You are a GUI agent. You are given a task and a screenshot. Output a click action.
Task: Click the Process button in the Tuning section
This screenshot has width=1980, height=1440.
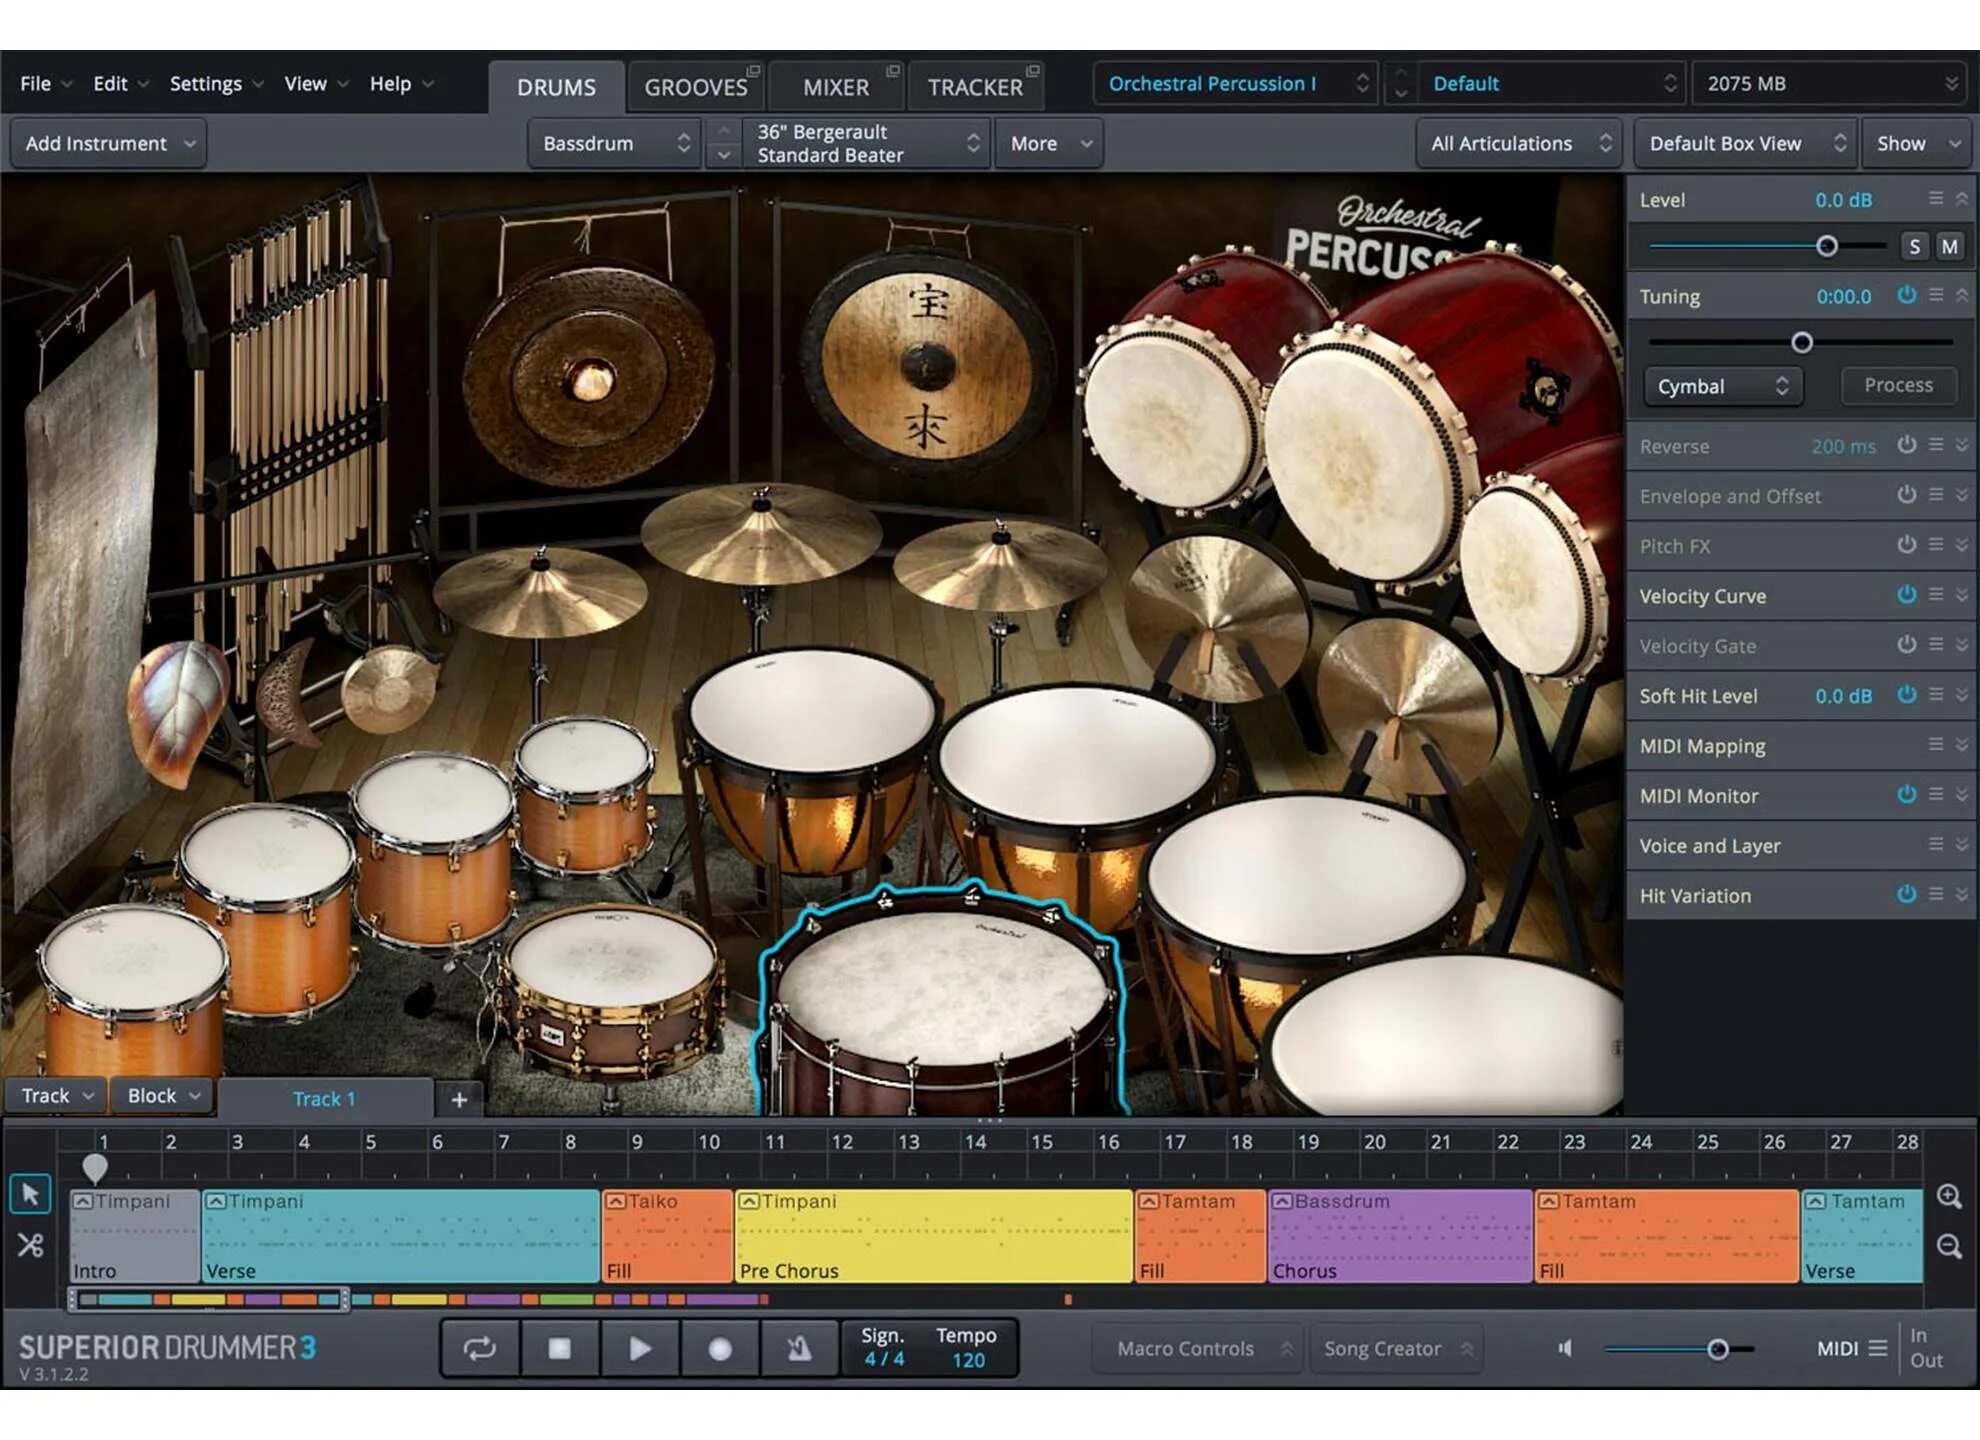click(1898, 385)
